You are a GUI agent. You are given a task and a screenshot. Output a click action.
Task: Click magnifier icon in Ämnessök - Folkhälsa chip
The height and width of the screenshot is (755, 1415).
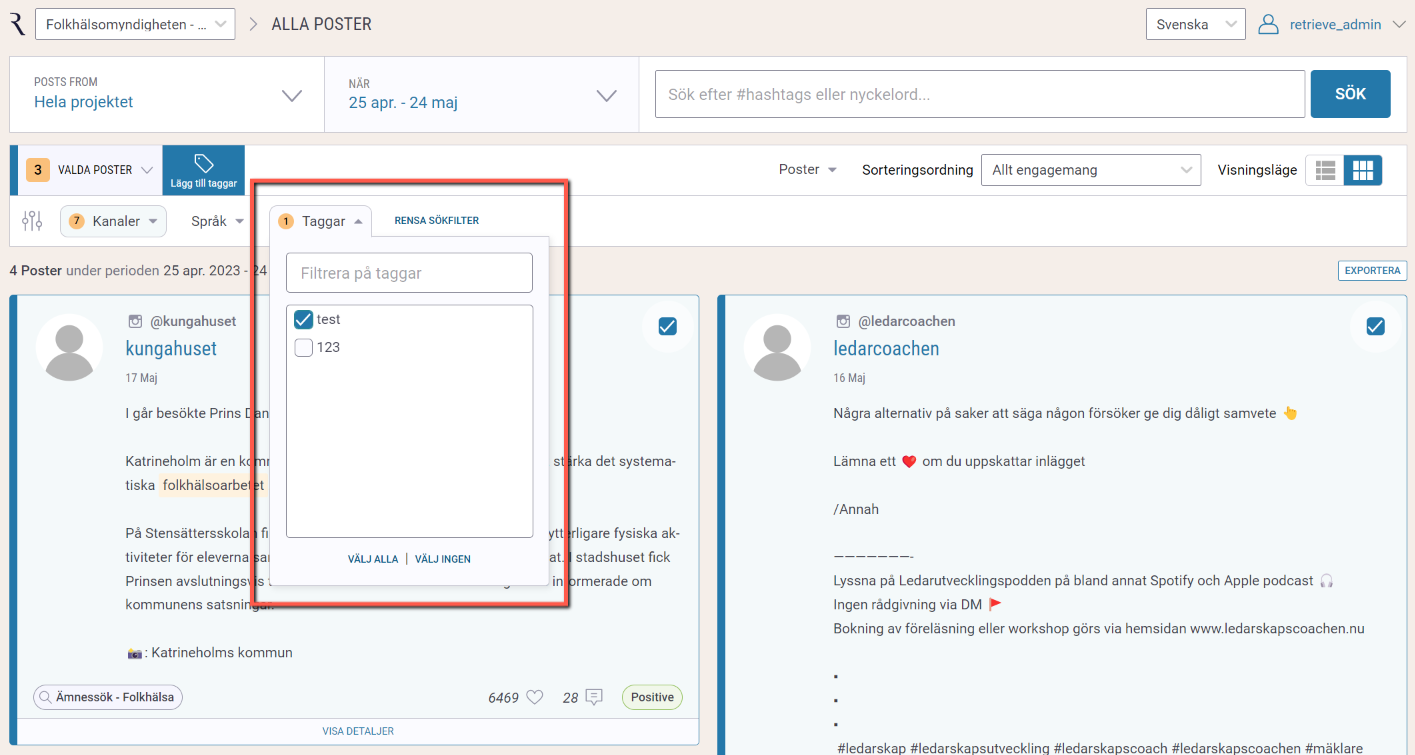[44, 697]
